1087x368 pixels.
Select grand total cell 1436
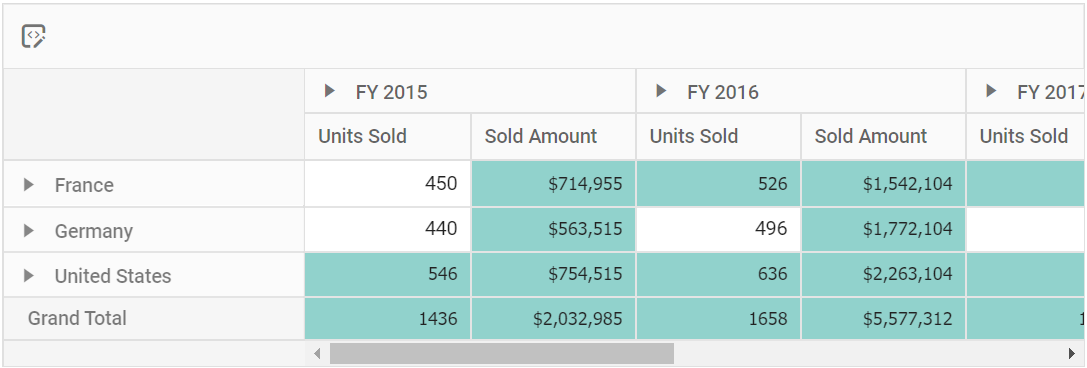click(x=388, y=319)
